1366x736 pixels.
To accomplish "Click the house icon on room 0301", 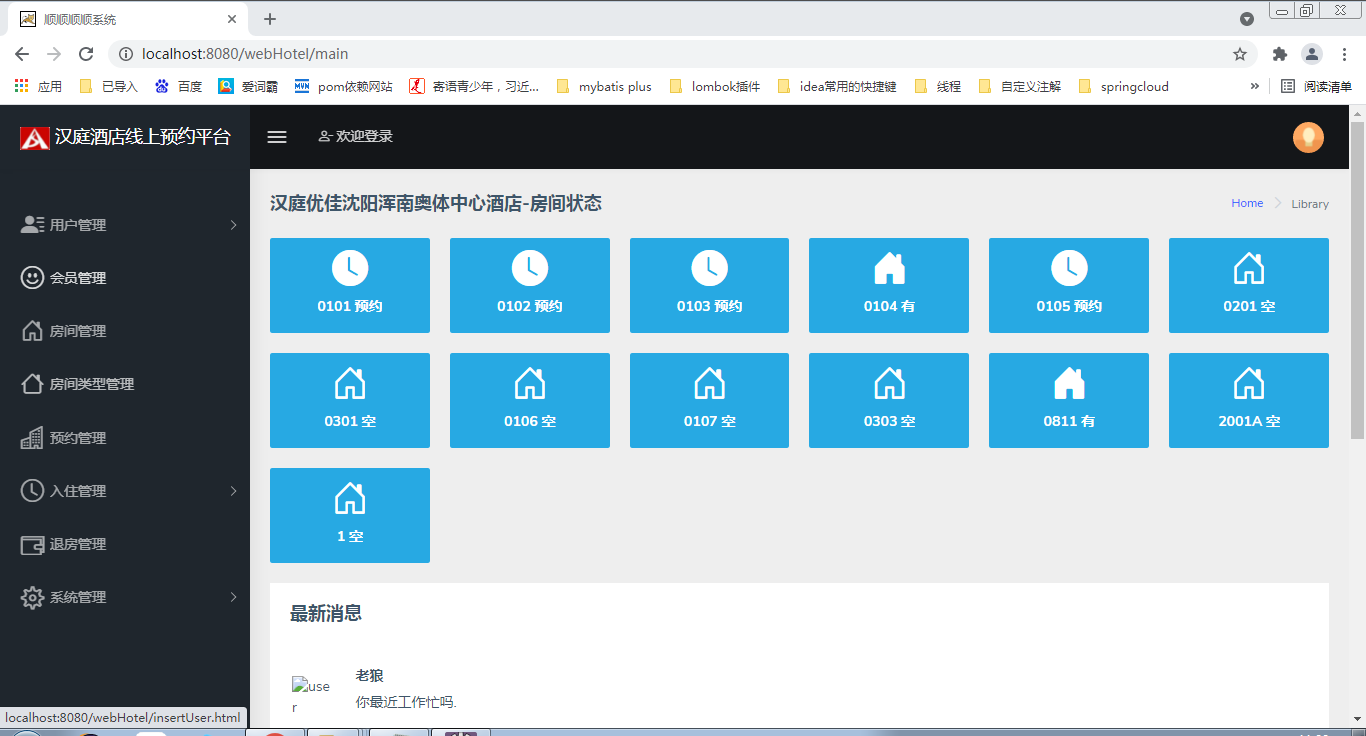I will tap(350, 383).
